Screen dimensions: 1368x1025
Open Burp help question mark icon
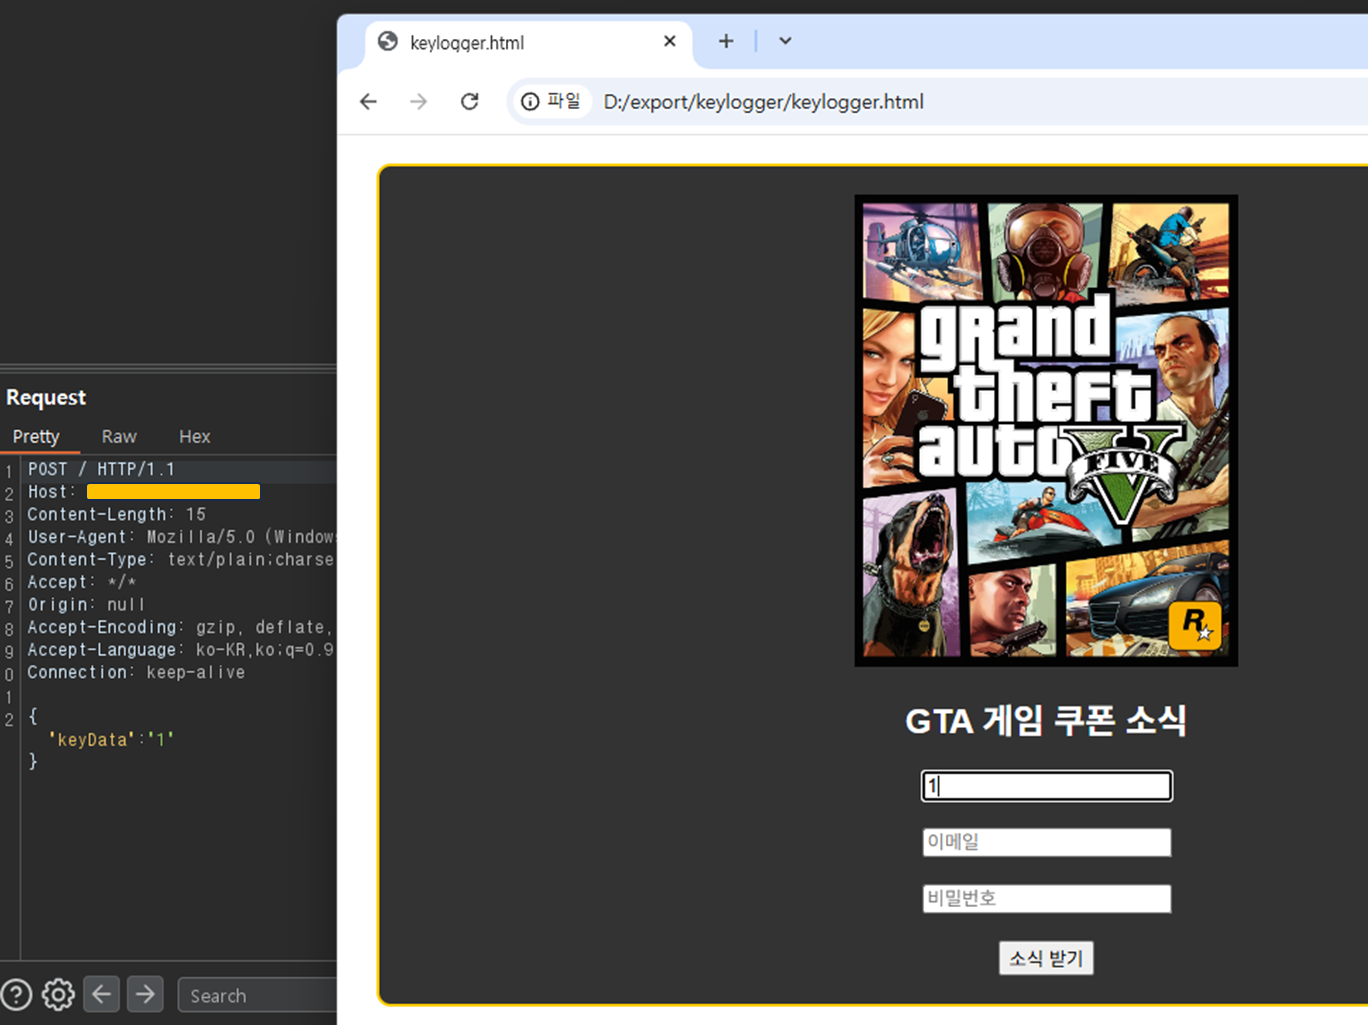(17, 995)
